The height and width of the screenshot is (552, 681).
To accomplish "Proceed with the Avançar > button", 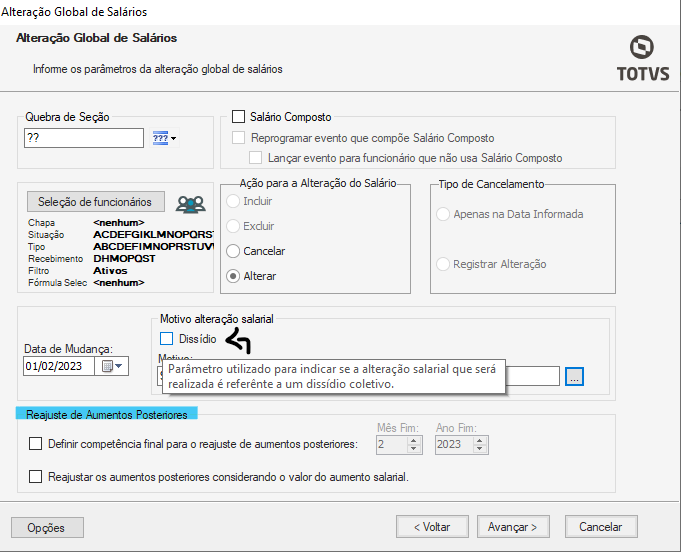I will tap(513, 526).
